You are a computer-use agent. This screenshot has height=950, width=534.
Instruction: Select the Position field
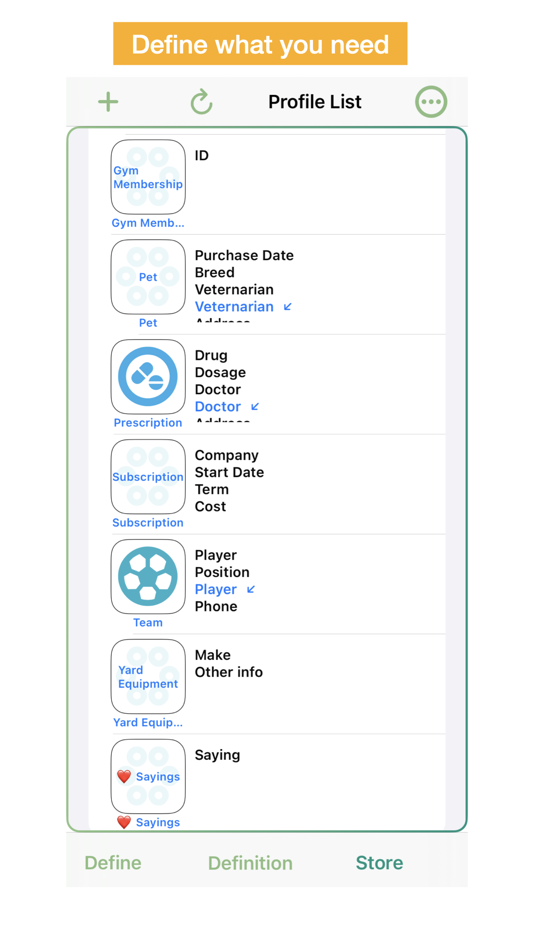pyautogui.click(x=222, y=573)
